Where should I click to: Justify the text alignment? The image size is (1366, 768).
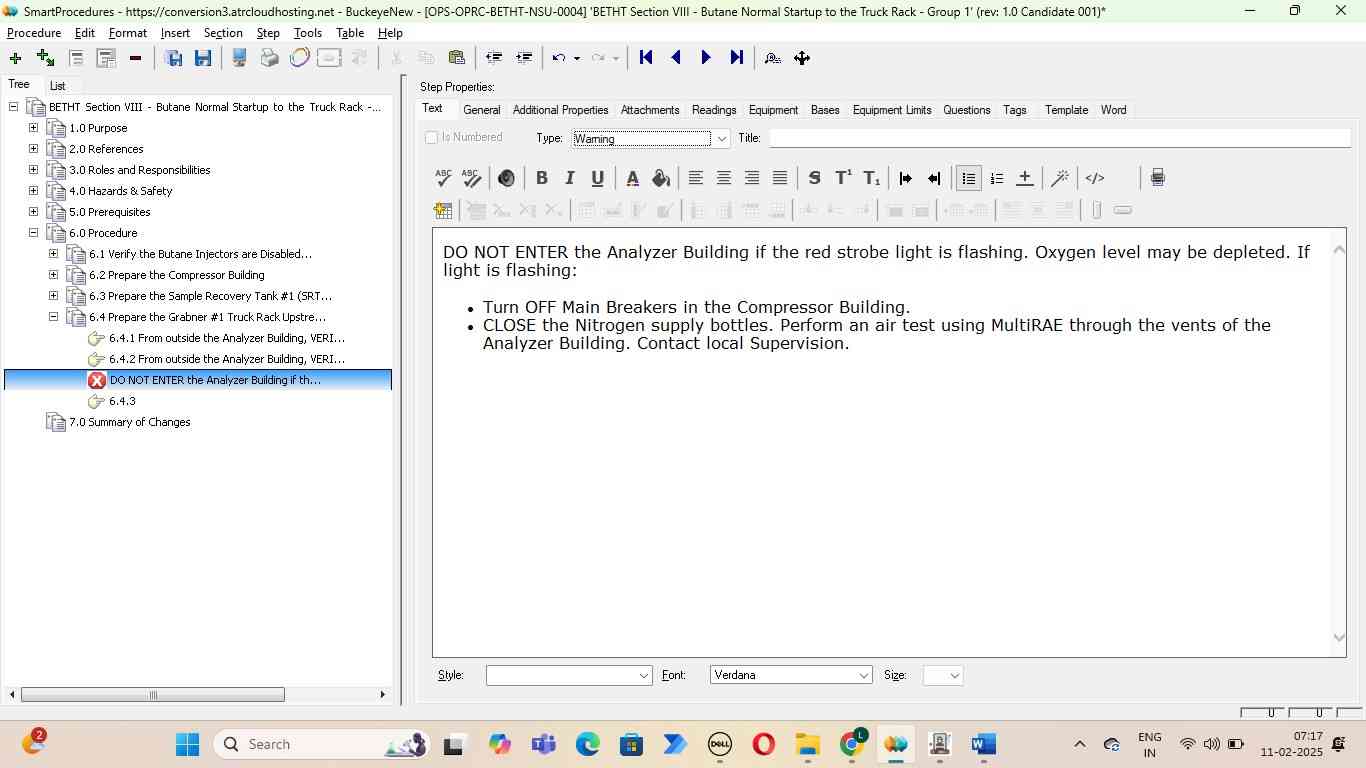click(780, 178)
